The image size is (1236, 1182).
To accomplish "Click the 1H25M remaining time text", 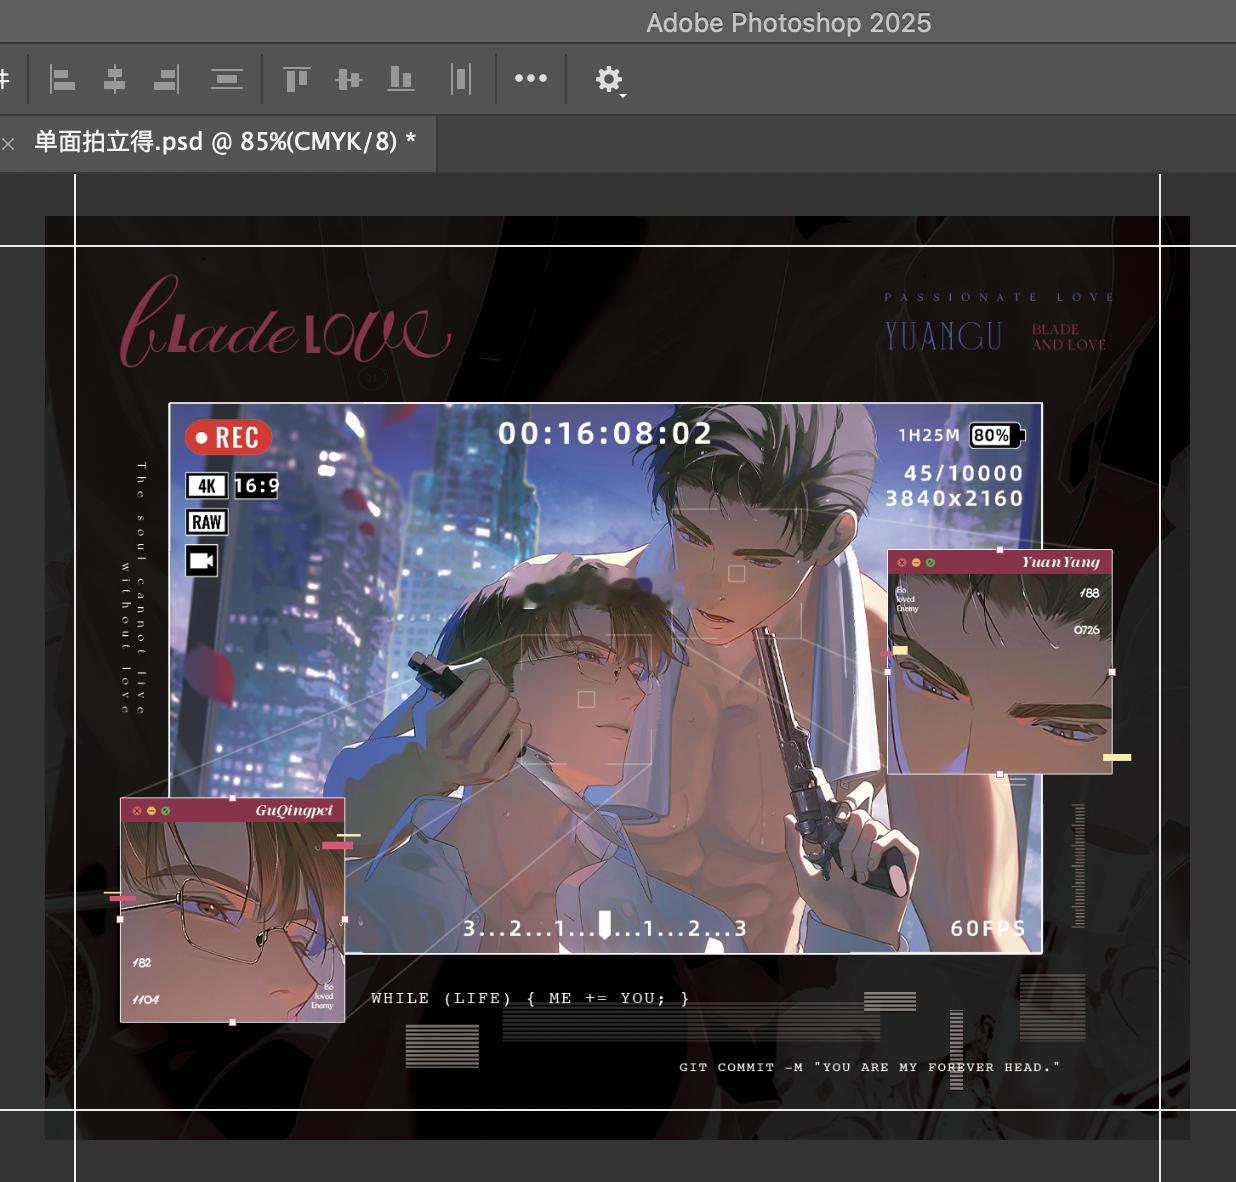I will click(929, 435).
